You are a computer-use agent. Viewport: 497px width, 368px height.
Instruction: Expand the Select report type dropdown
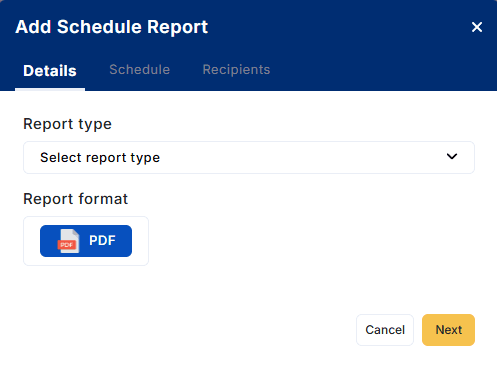click(249, 157)
